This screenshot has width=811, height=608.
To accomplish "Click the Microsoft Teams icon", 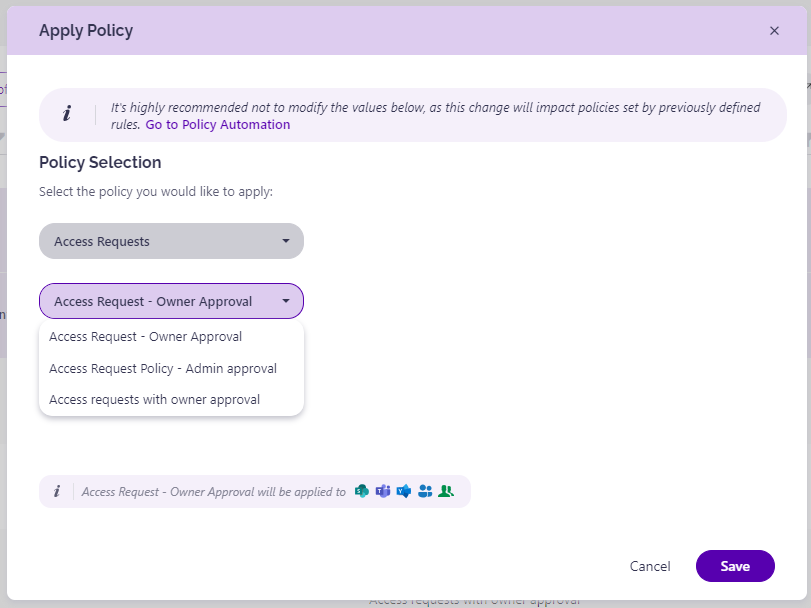I will tap(382, 491).
